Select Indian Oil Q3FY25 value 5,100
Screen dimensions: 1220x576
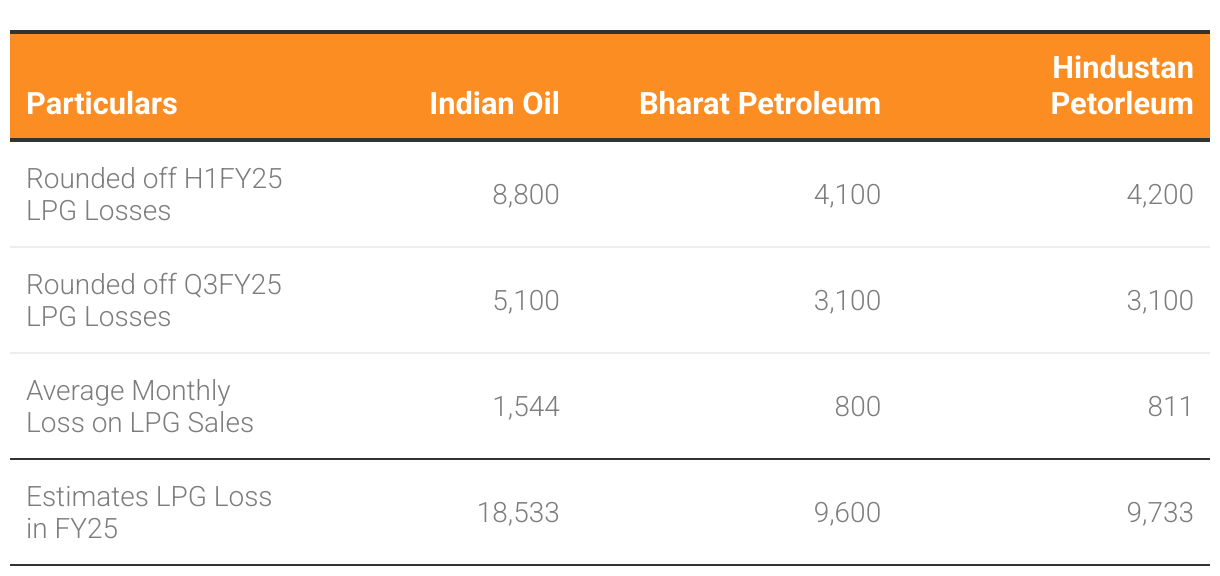526,300
